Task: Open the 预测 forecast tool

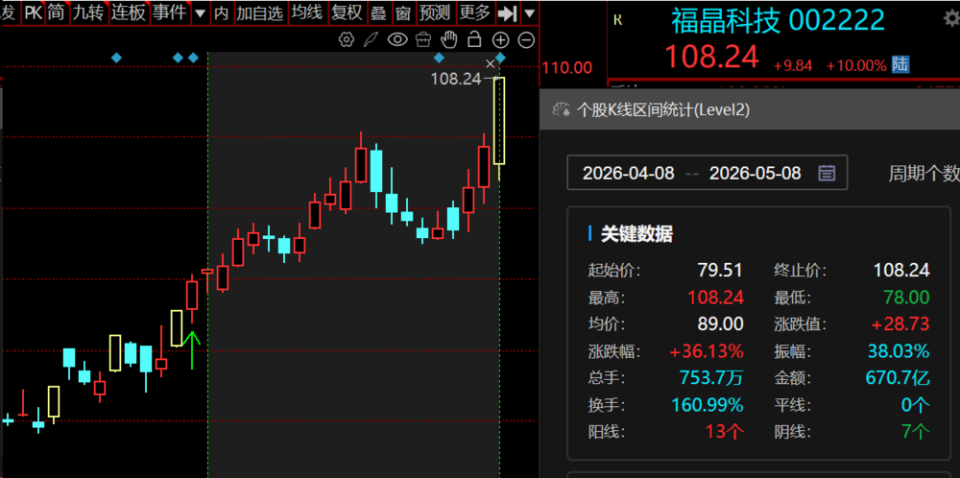Action: [435, 12]
